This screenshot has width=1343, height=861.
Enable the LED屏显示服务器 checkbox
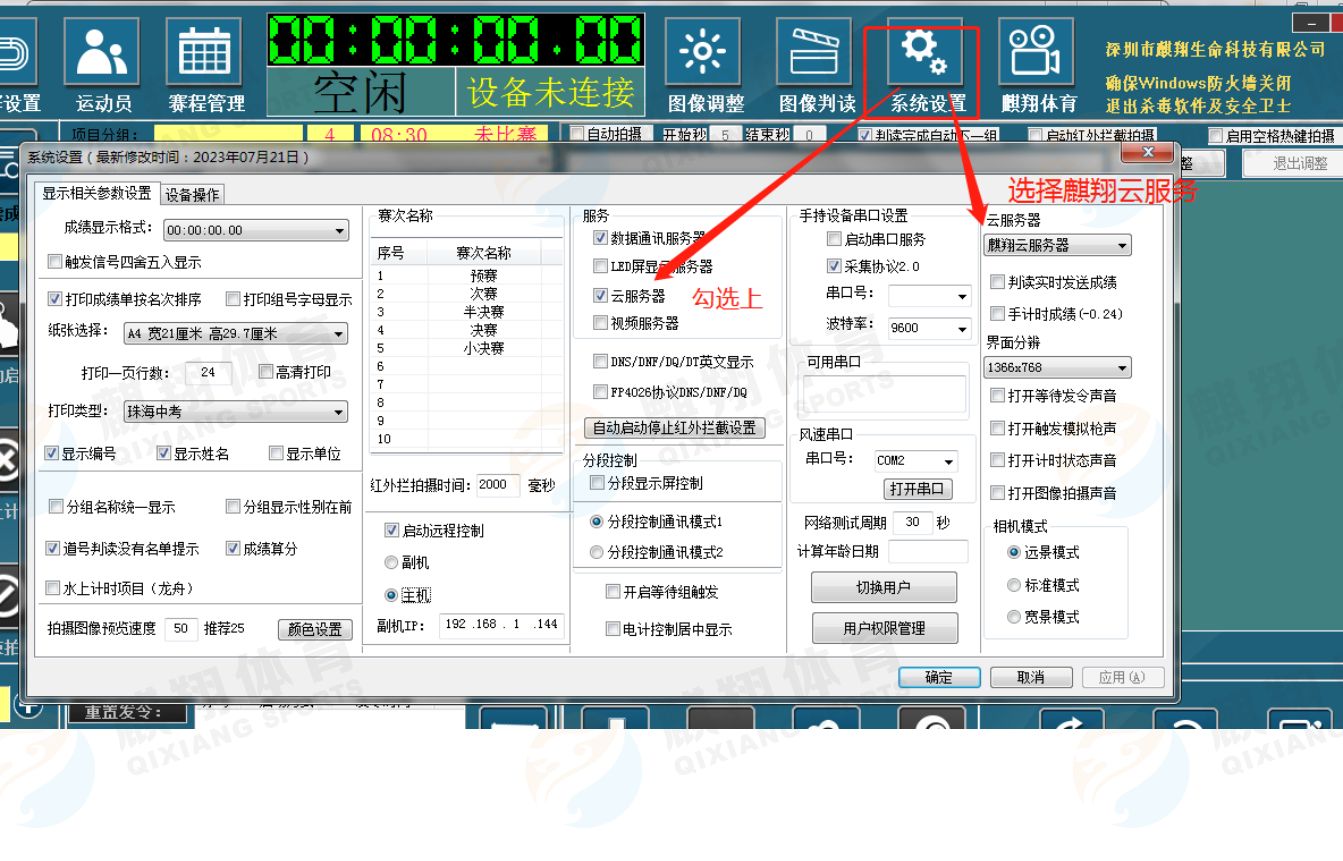[600, 267]
